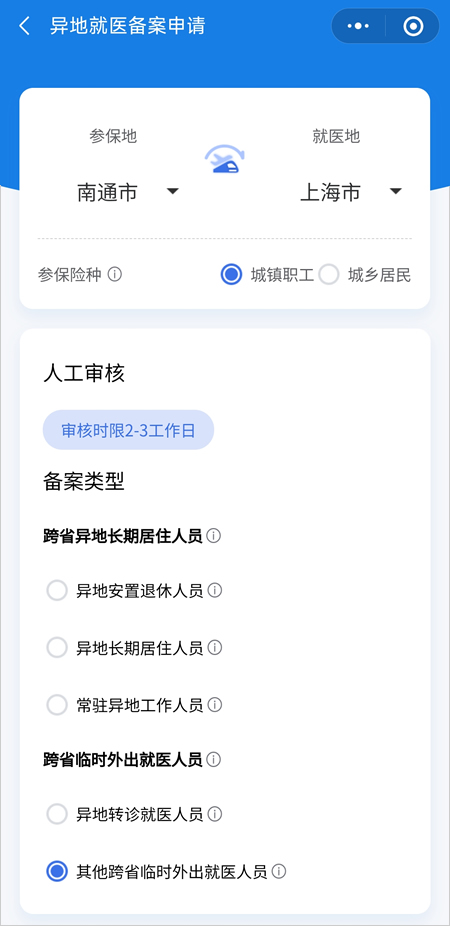Image resolution: width=450 pixels, height=926 pixels.
Task: Show info for 其他跨省临时外出就医人员
Action: click(x=279, y=871)
